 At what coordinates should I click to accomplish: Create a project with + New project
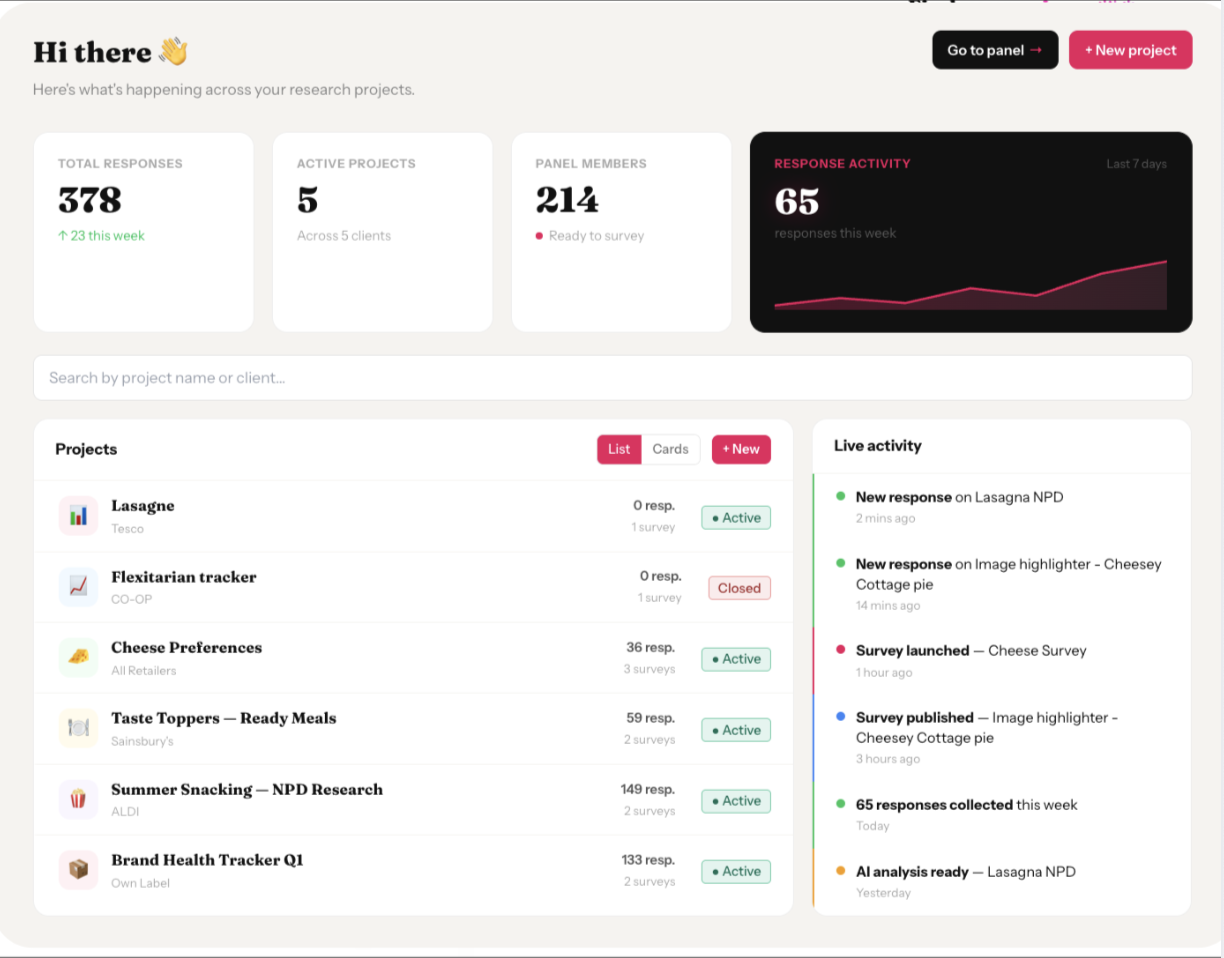pos(1130,50)
